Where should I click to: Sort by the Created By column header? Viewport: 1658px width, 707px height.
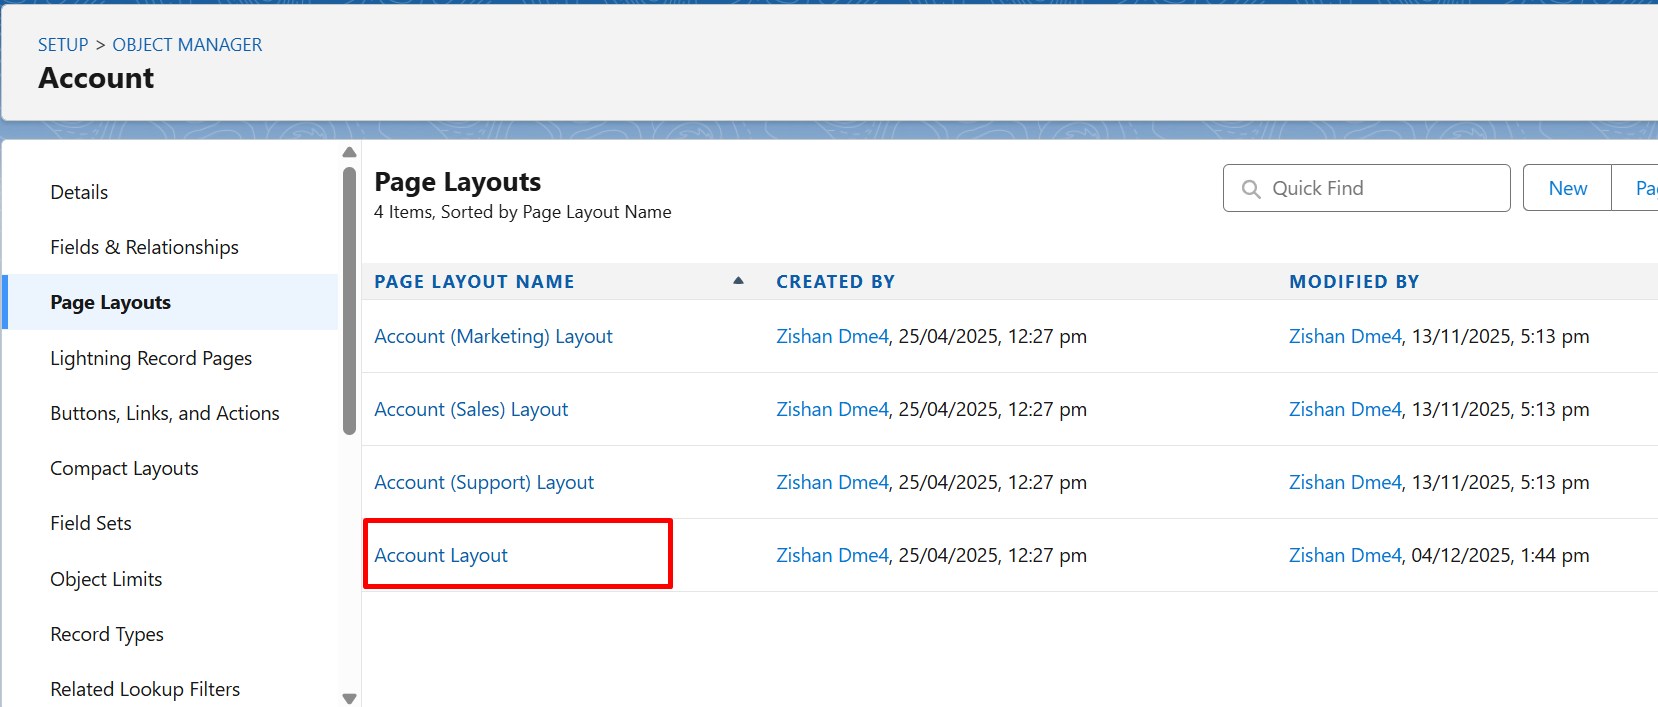tap(835, 282)
